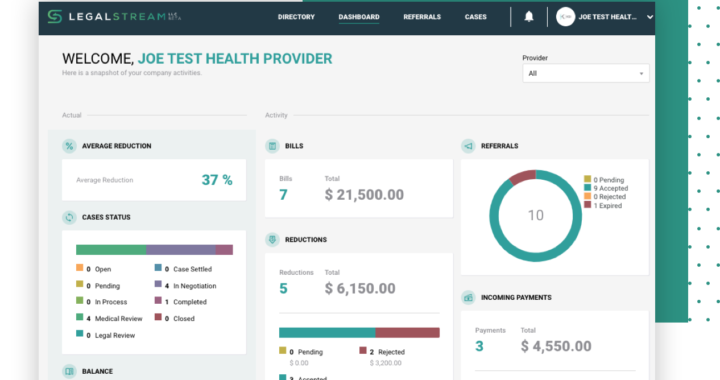The image size is (720, 380).
Task: Click the Medical Review status label
Action: pos(118,319)
